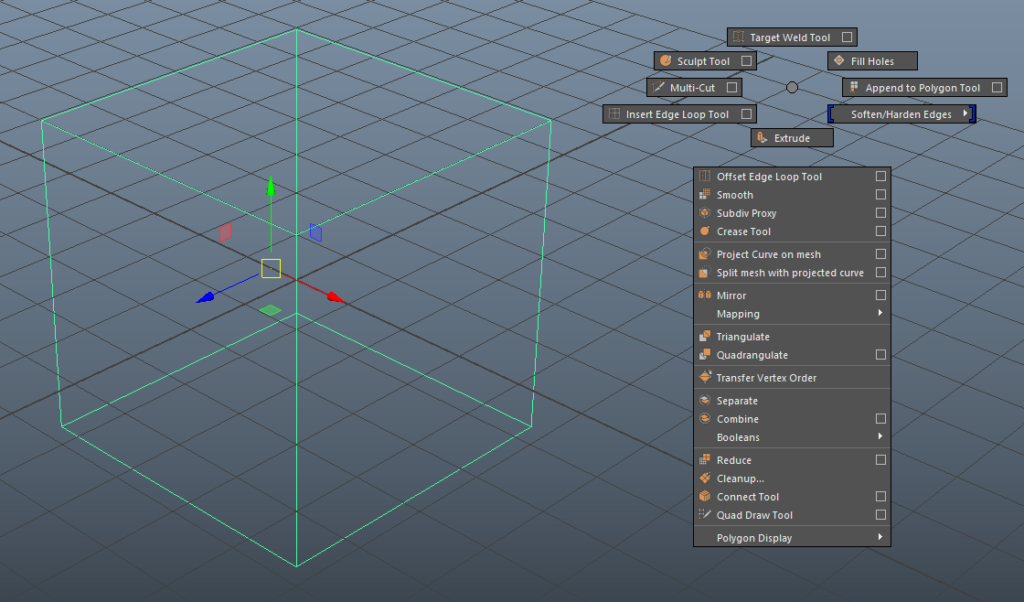The width and height of the screenshot is (1024, 602).
Task: Click the red X-axis move arrow
Action: coord(336,298)
